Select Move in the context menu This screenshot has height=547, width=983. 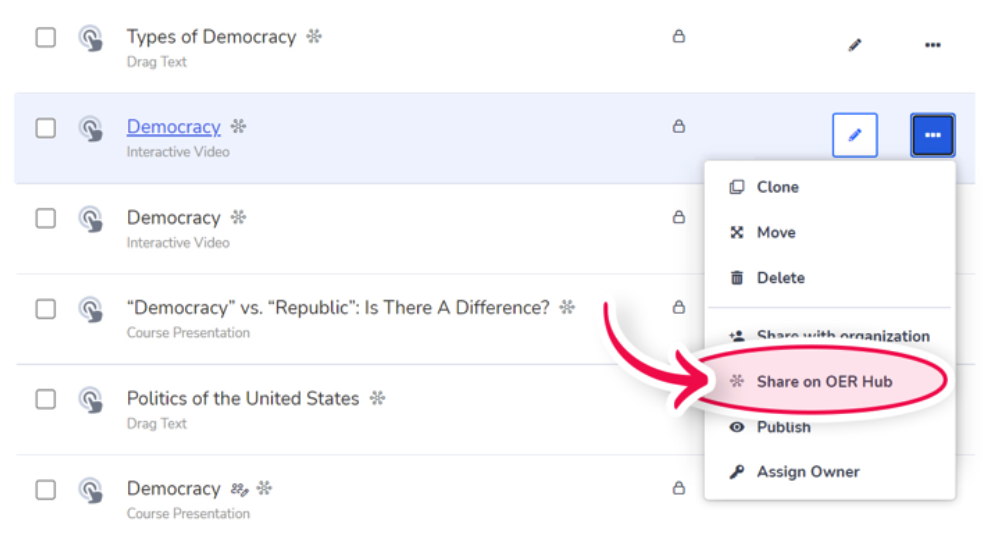pyautogui.click(x=776, y=232)
